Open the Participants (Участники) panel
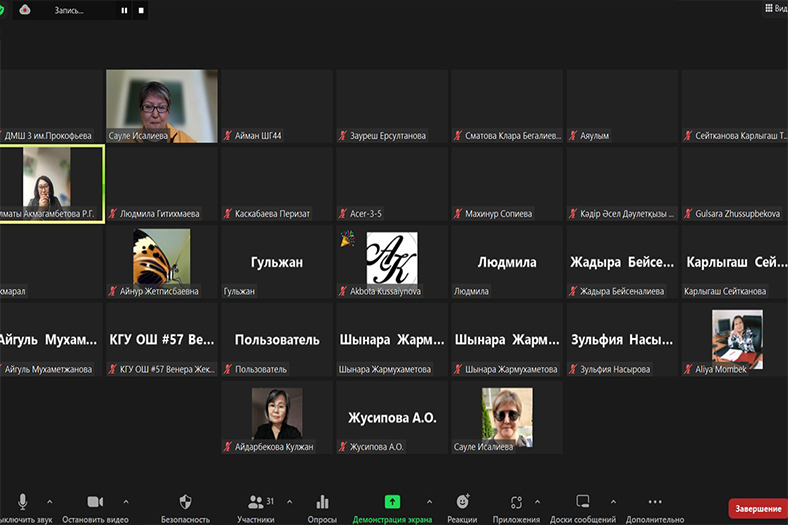 [256, 502]
